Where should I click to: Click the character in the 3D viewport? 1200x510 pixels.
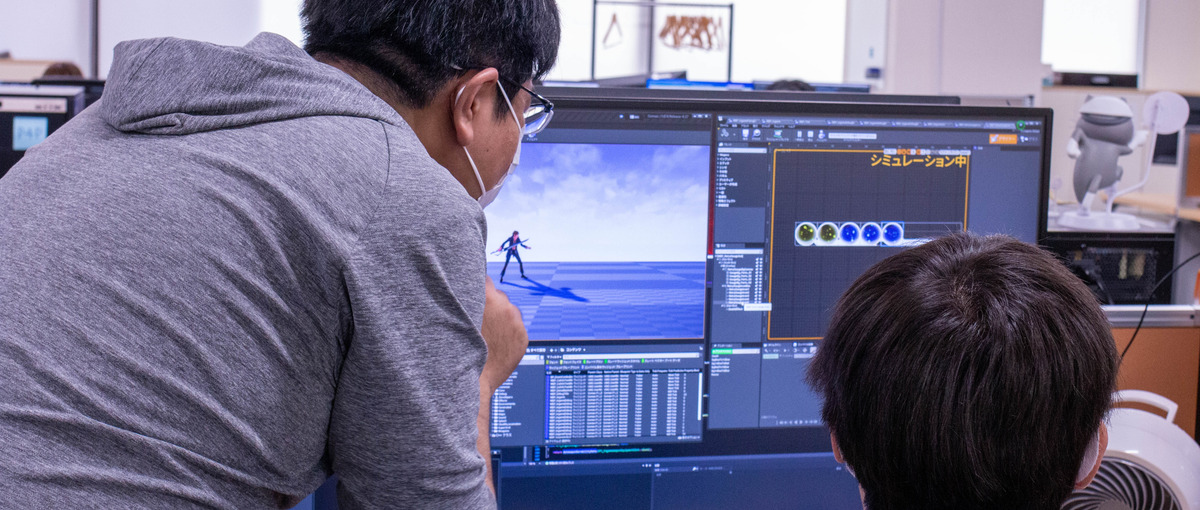click(x=512, y=256)
